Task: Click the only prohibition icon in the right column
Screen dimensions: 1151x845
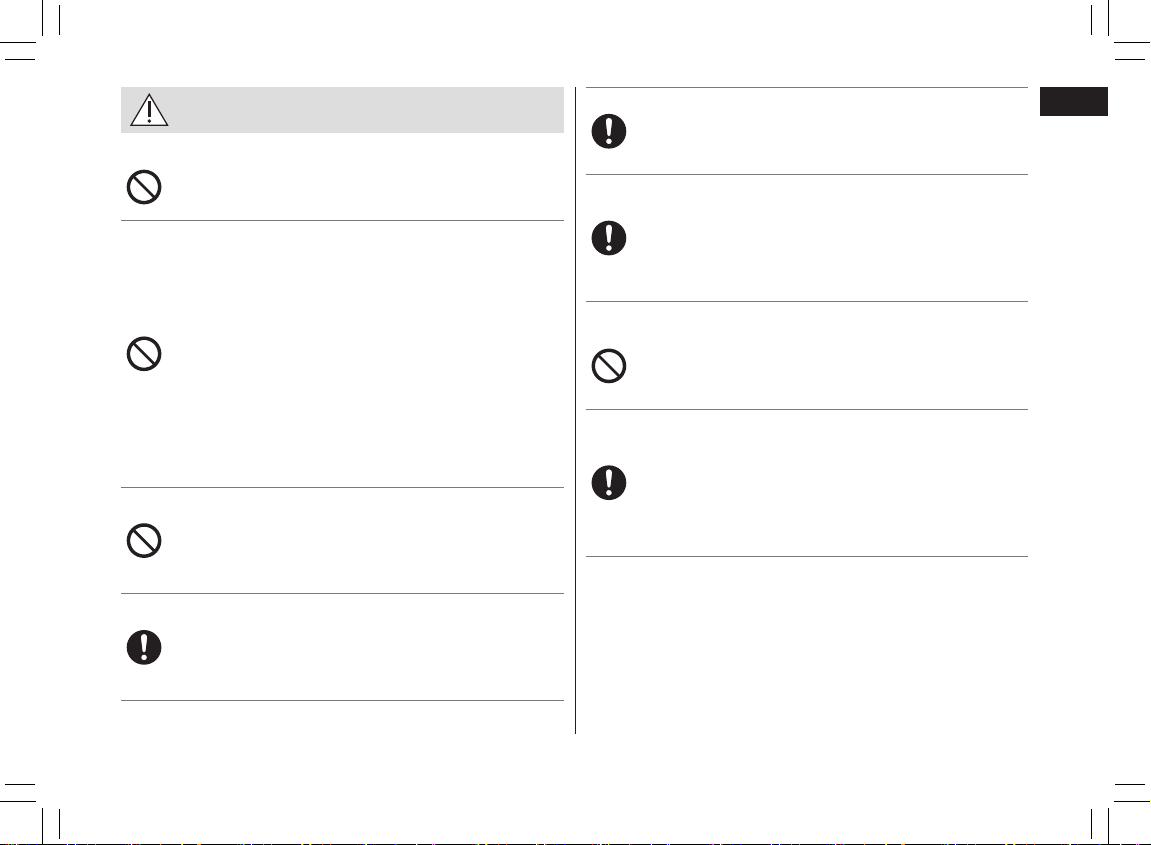Action: 609,366
